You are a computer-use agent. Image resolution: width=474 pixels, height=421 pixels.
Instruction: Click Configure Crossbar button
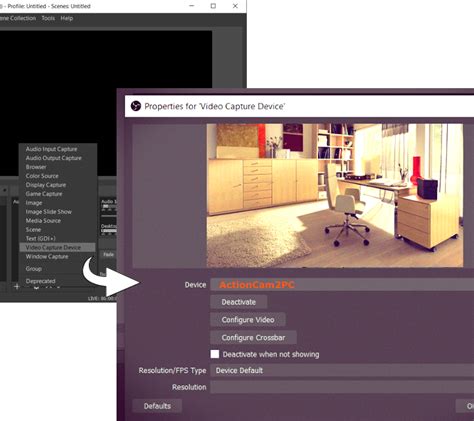click(253, 337)
